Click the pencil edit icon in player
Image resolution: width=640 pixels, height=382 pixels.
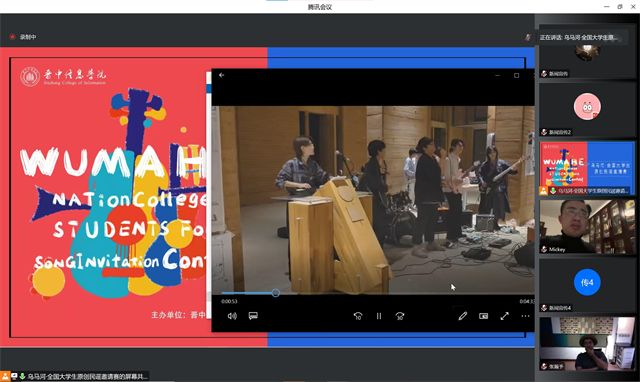tap(462, 316)
